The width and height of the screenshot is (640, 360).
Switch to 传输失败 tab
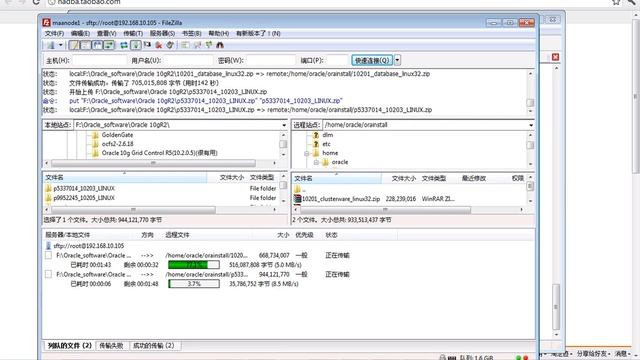(111, 346)
